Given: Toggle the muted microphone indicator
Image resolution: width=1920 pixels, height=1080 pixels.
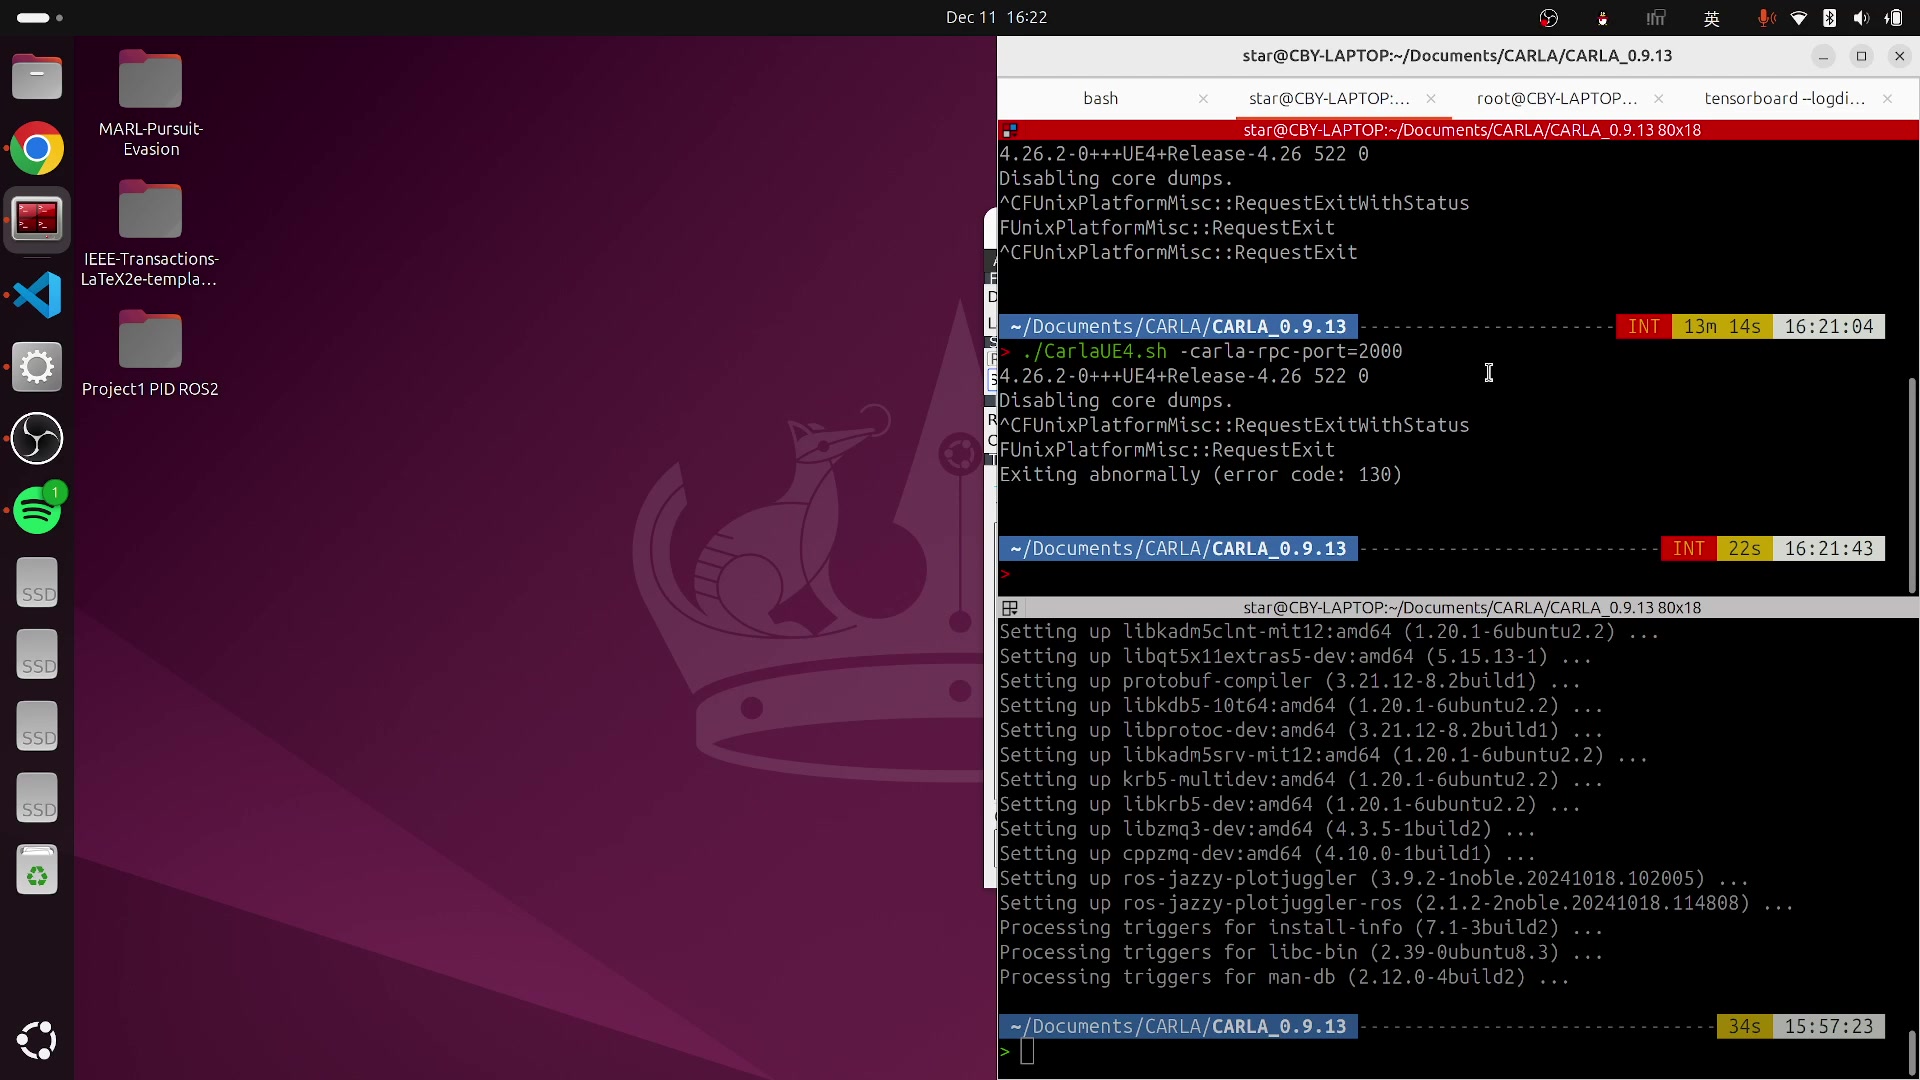Looking at the screenshot, I should point(1766,18).
